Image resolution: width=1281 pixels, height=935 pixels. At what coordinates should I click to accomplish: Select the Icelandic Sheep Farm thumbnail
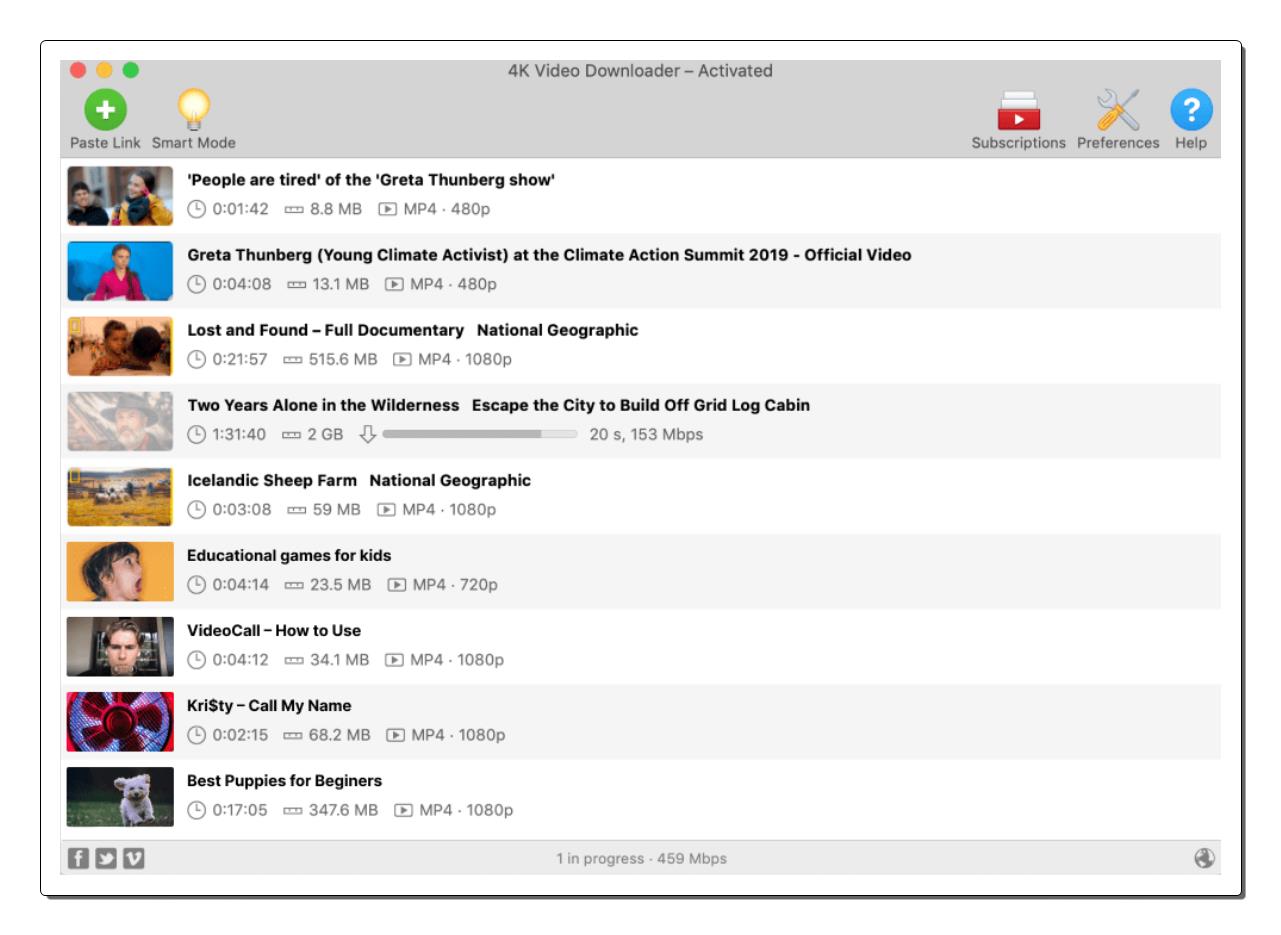120,496
